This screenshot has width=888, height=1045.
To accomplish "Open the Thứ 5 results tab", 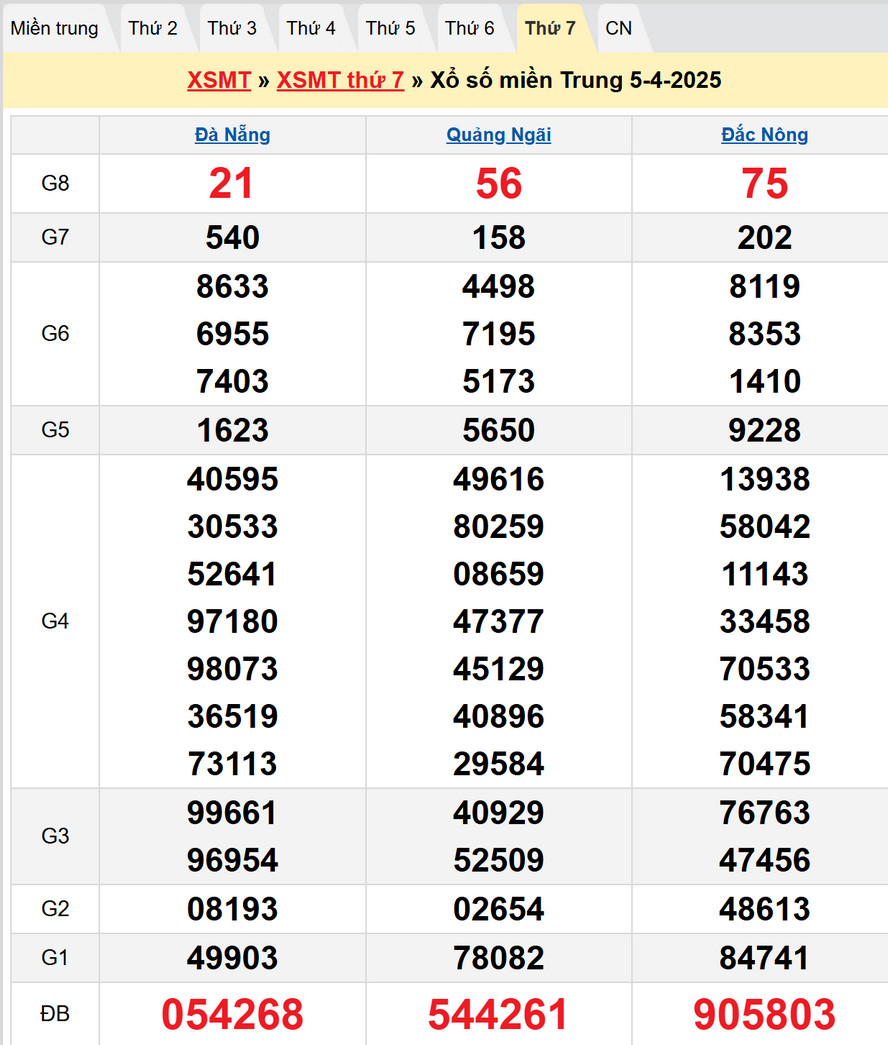I will pyautogui.click(x=390, y=28).
